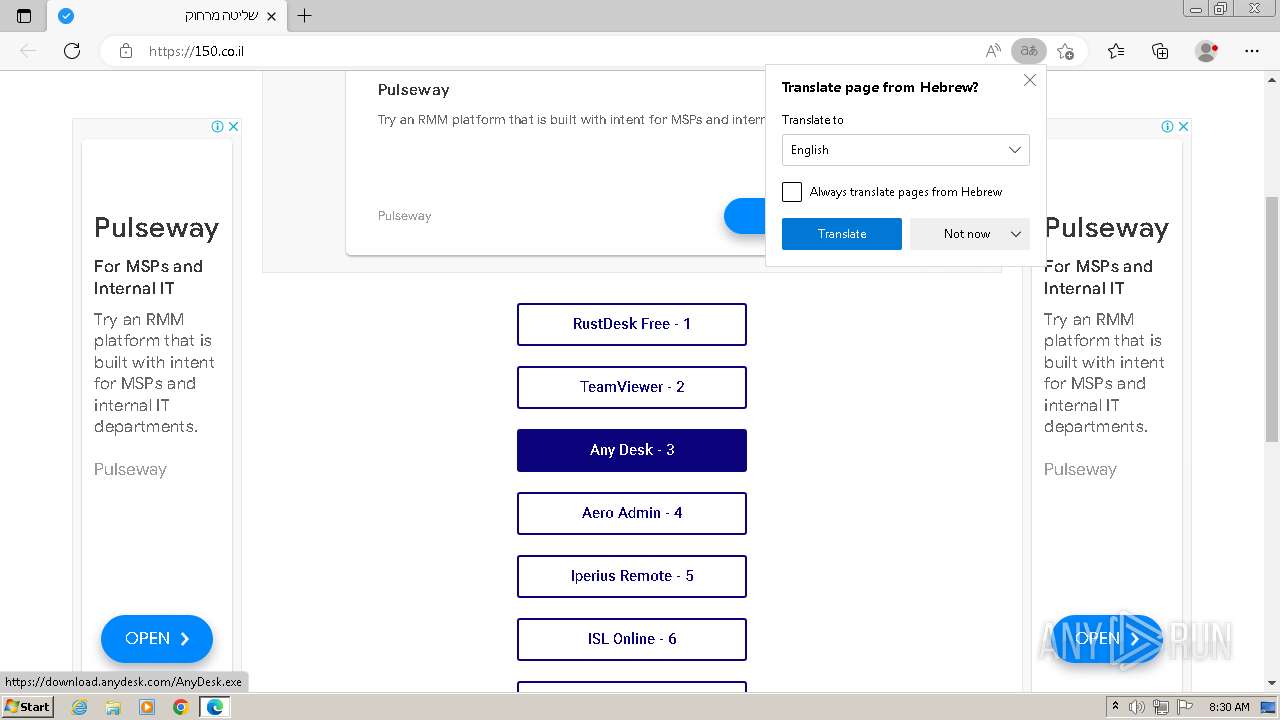This screenshot has height=720, width=1280.
Task: Open media player from taskbar
Action: point(147,707)
